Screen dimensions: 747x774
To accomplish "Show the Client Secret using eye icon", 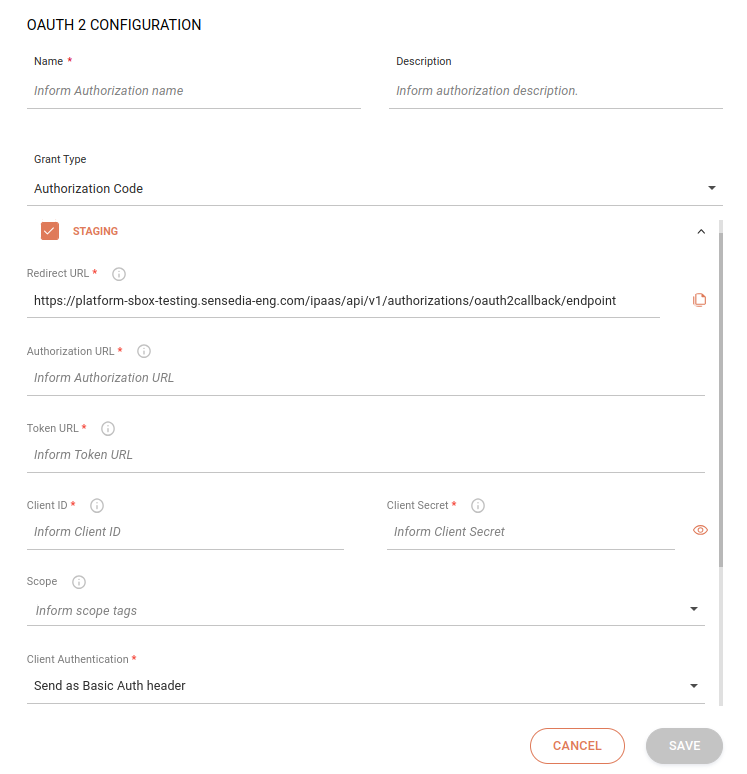I will click(x=700, y=530).
